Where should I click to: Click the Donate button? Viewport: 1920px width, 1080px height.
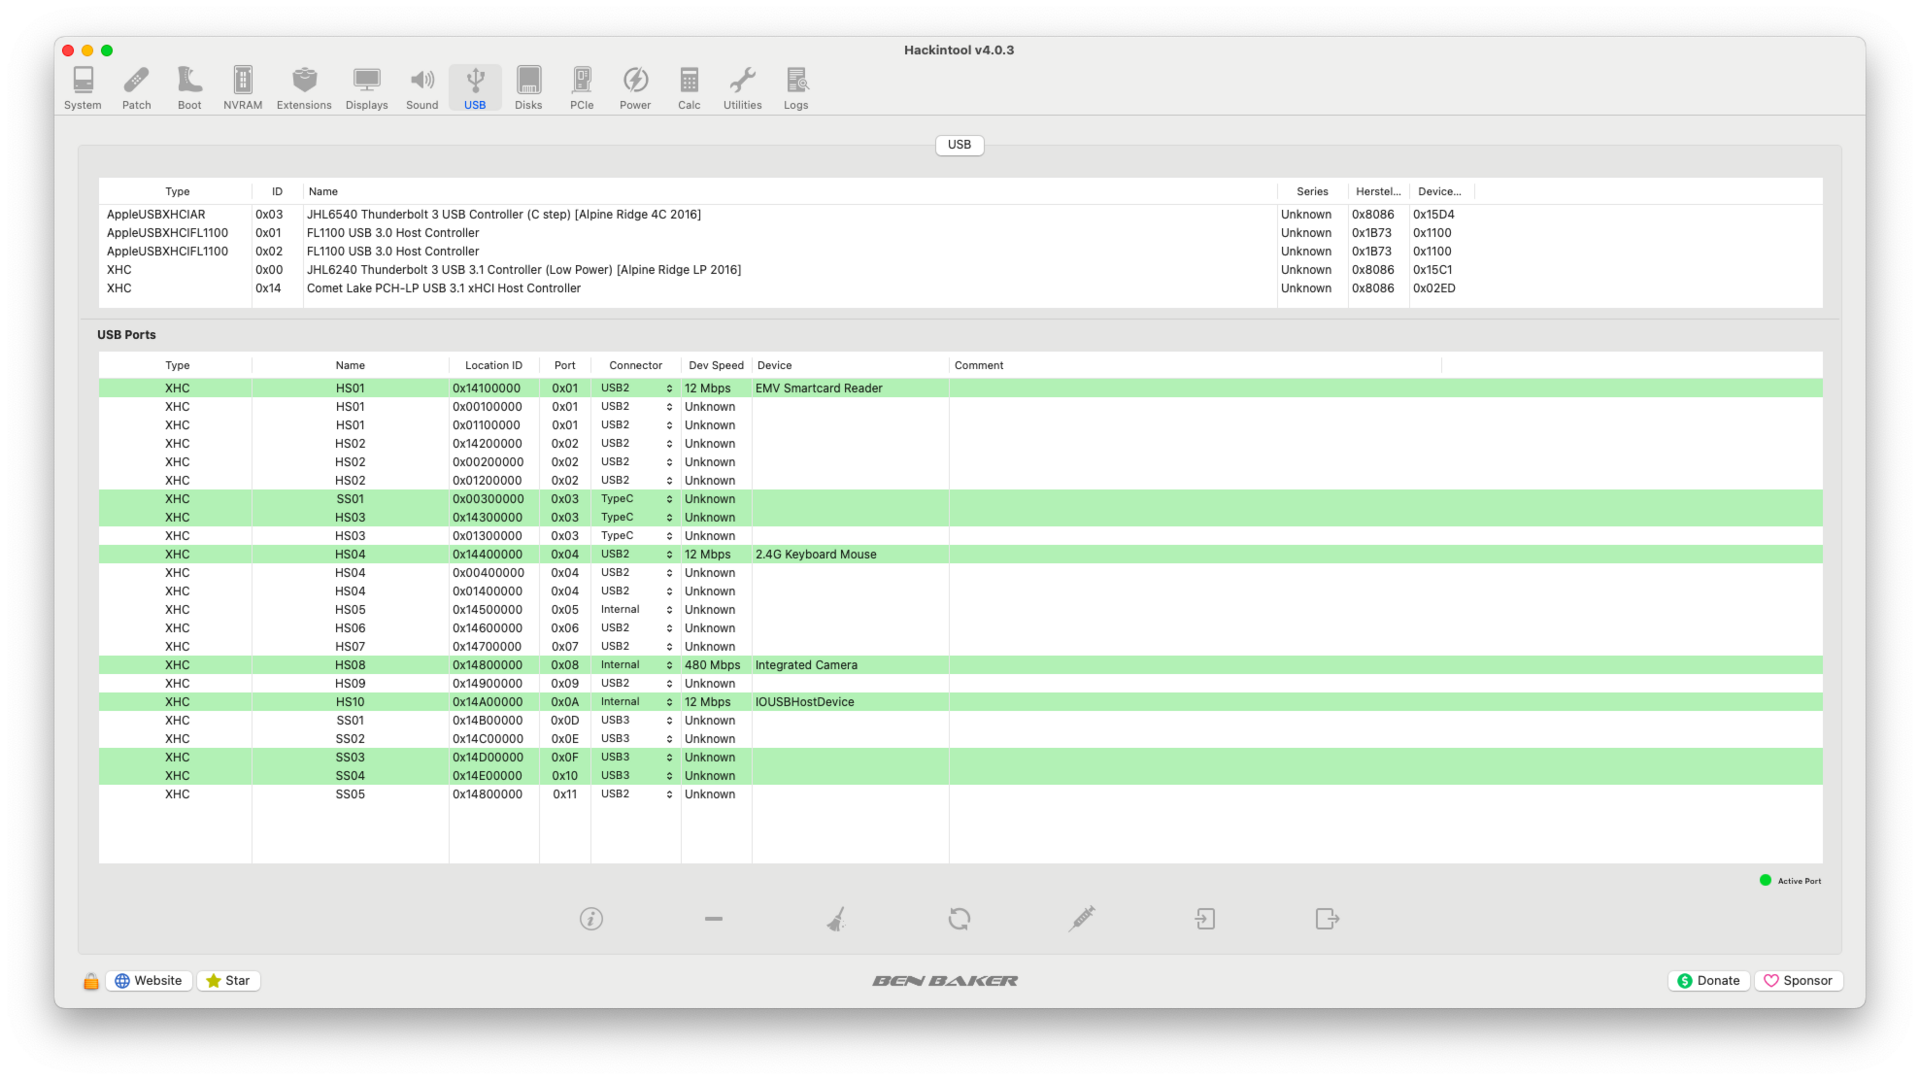[1708, 981]
